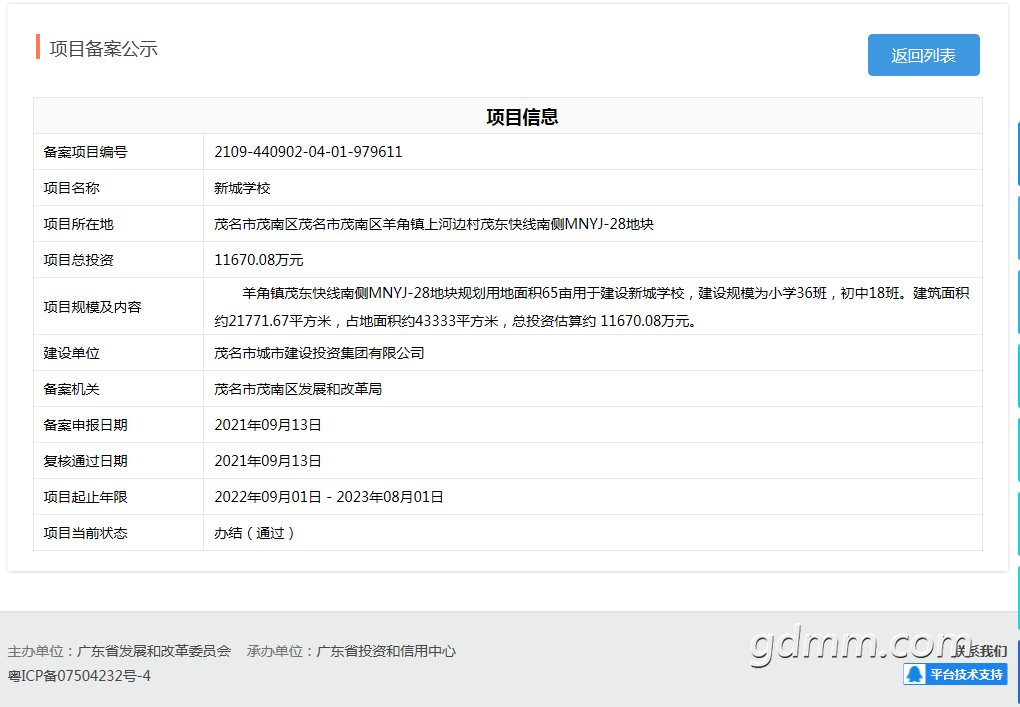Open the 联系我们 link
The height and width of the screenshot is (707, 1020).
pos(982,651)
